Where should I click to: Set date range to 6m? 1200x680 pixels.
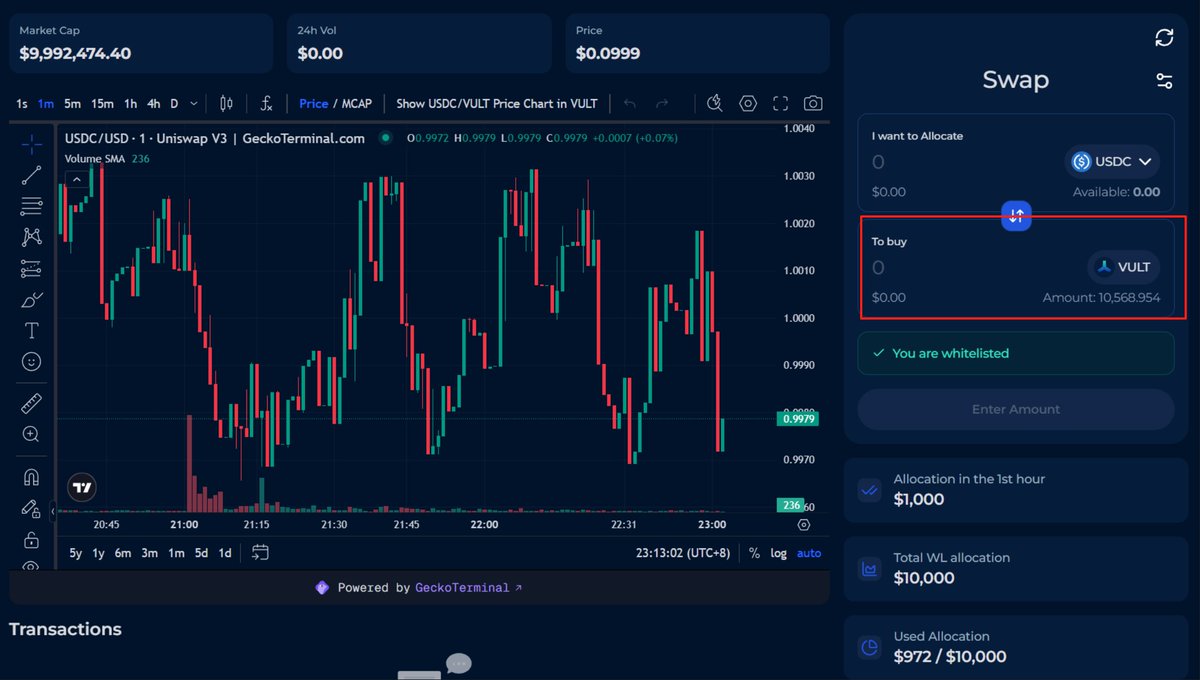[x=122, y=553]
